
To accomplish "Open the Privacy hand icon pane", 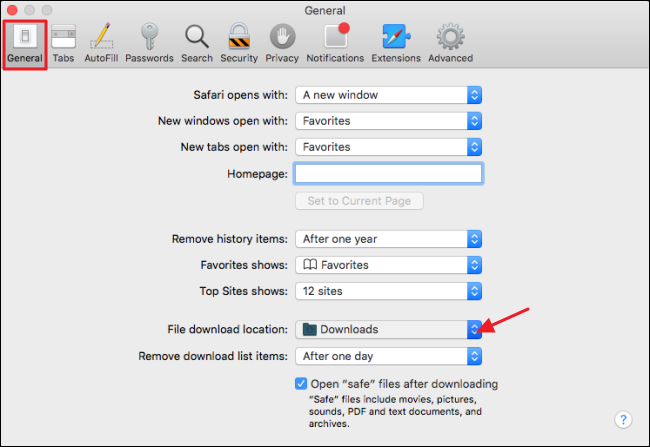I will (282, 44).
